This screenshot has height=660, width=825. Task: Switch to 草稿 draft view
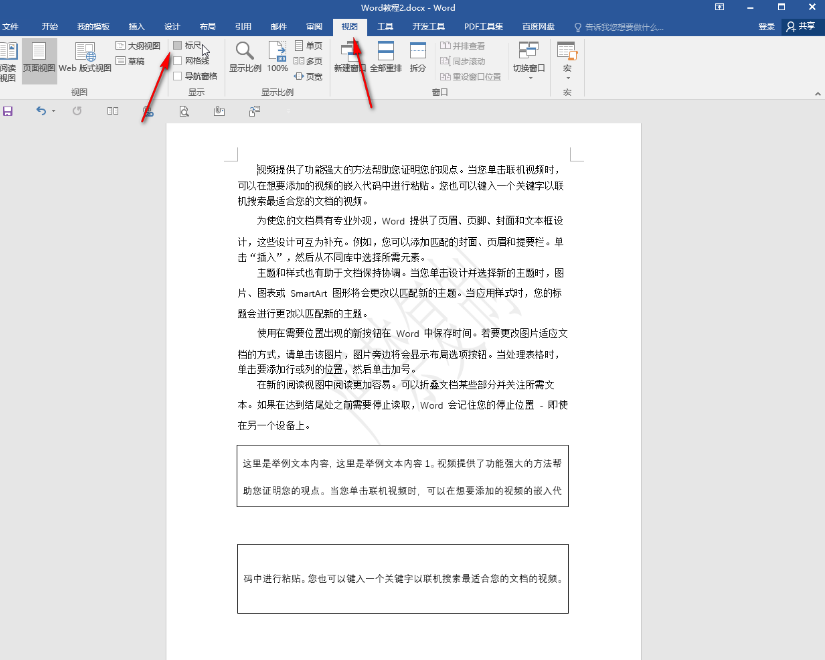pyautogui.click(x=133, y=59)
